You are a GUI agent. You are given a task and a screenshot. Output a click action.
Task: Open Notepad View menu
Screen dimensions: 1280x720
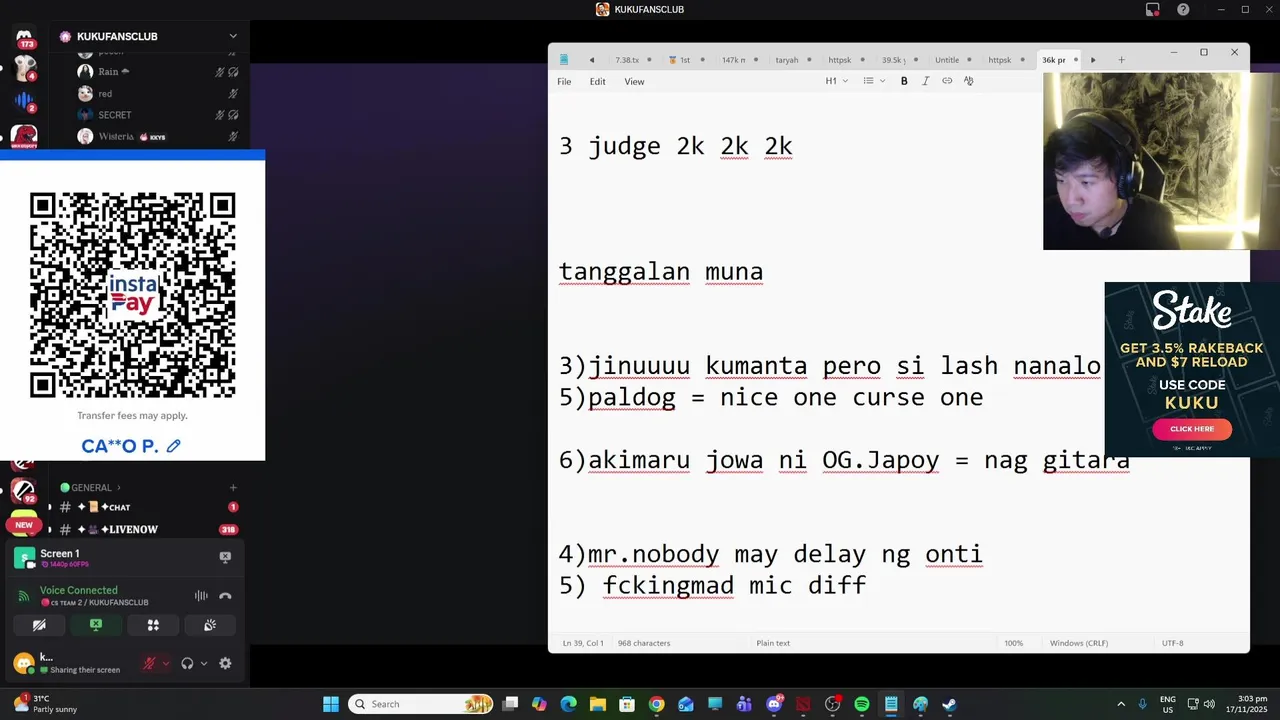[634, 81]
